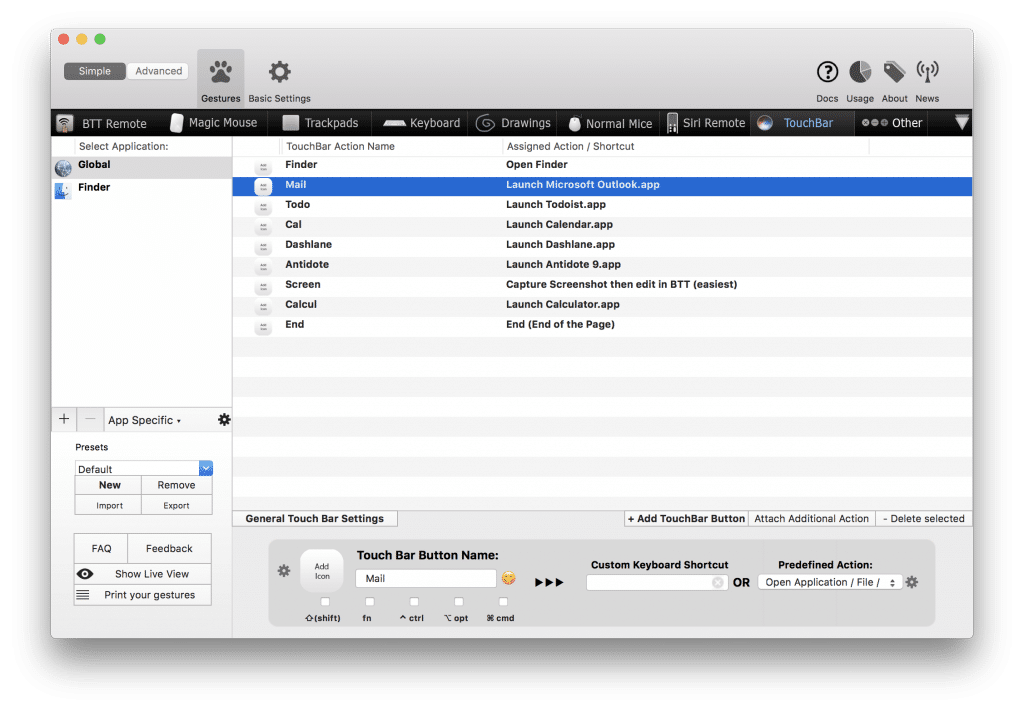Edit the Touch Bar Button Name field
This screenshot has height=711, width=1024.
[426, 578]
